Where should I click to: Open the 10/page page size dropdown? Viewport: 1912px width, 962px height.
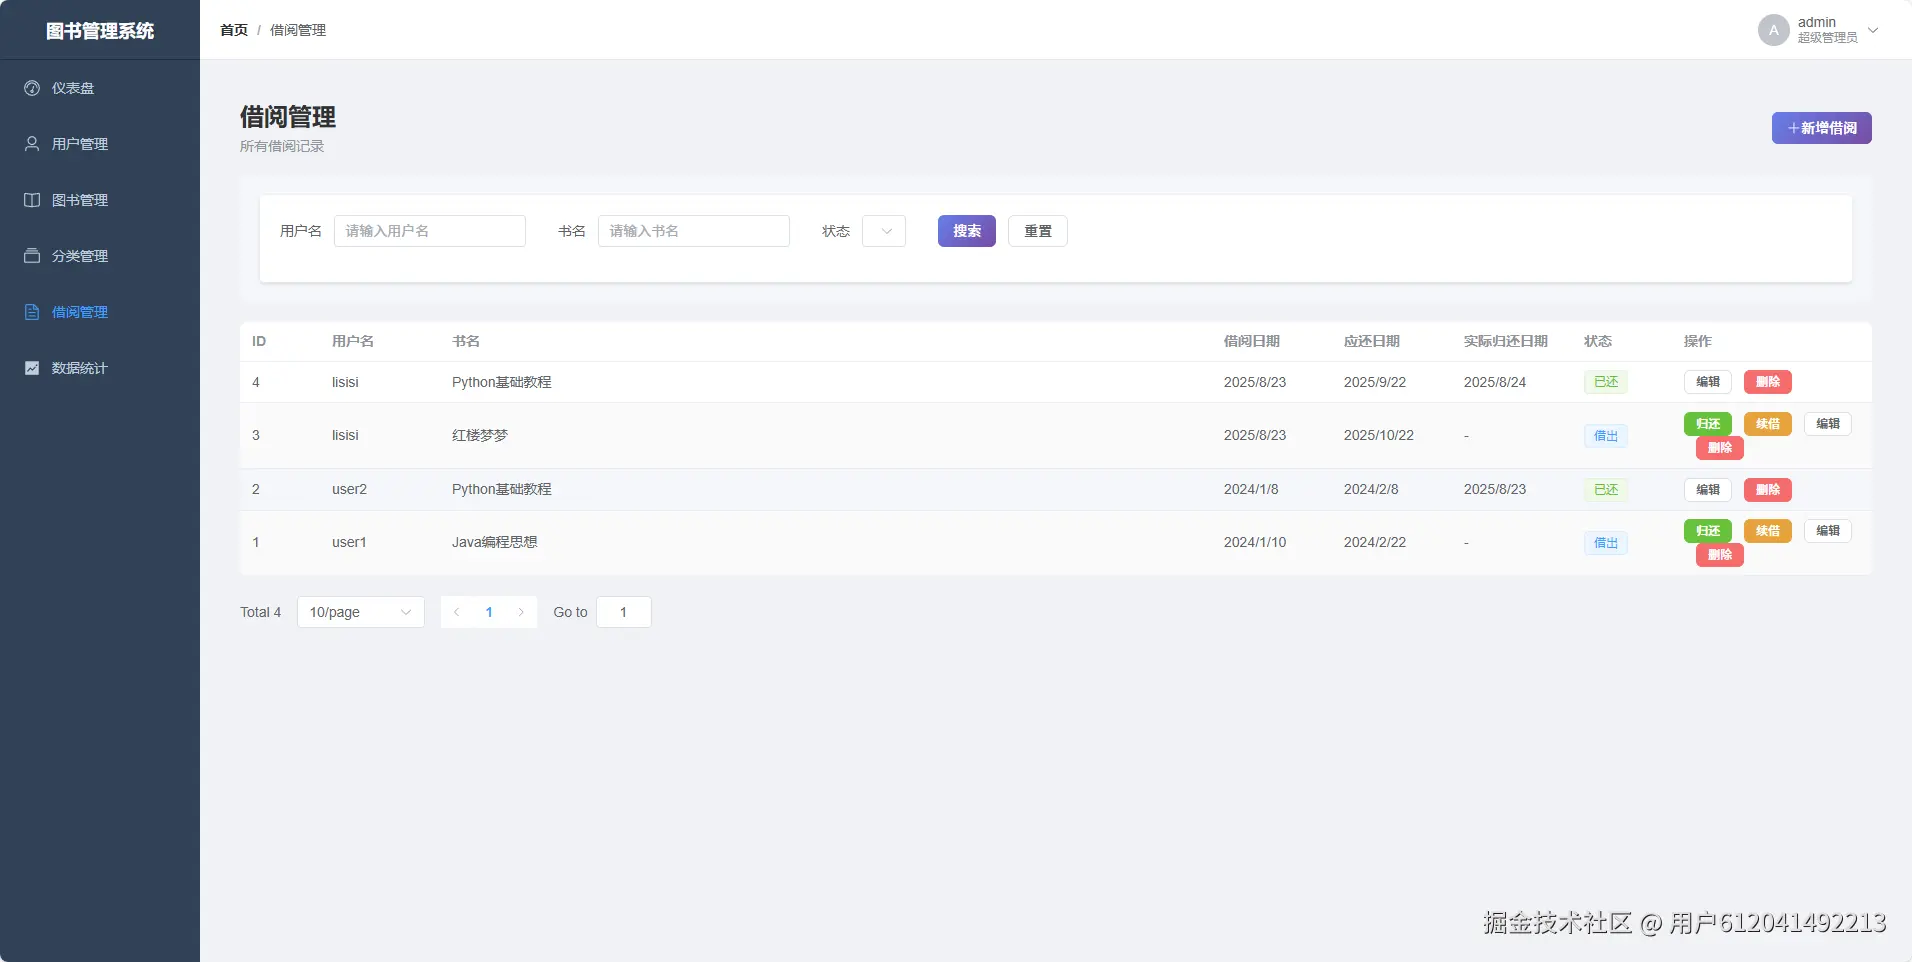(x=361, y=612)
